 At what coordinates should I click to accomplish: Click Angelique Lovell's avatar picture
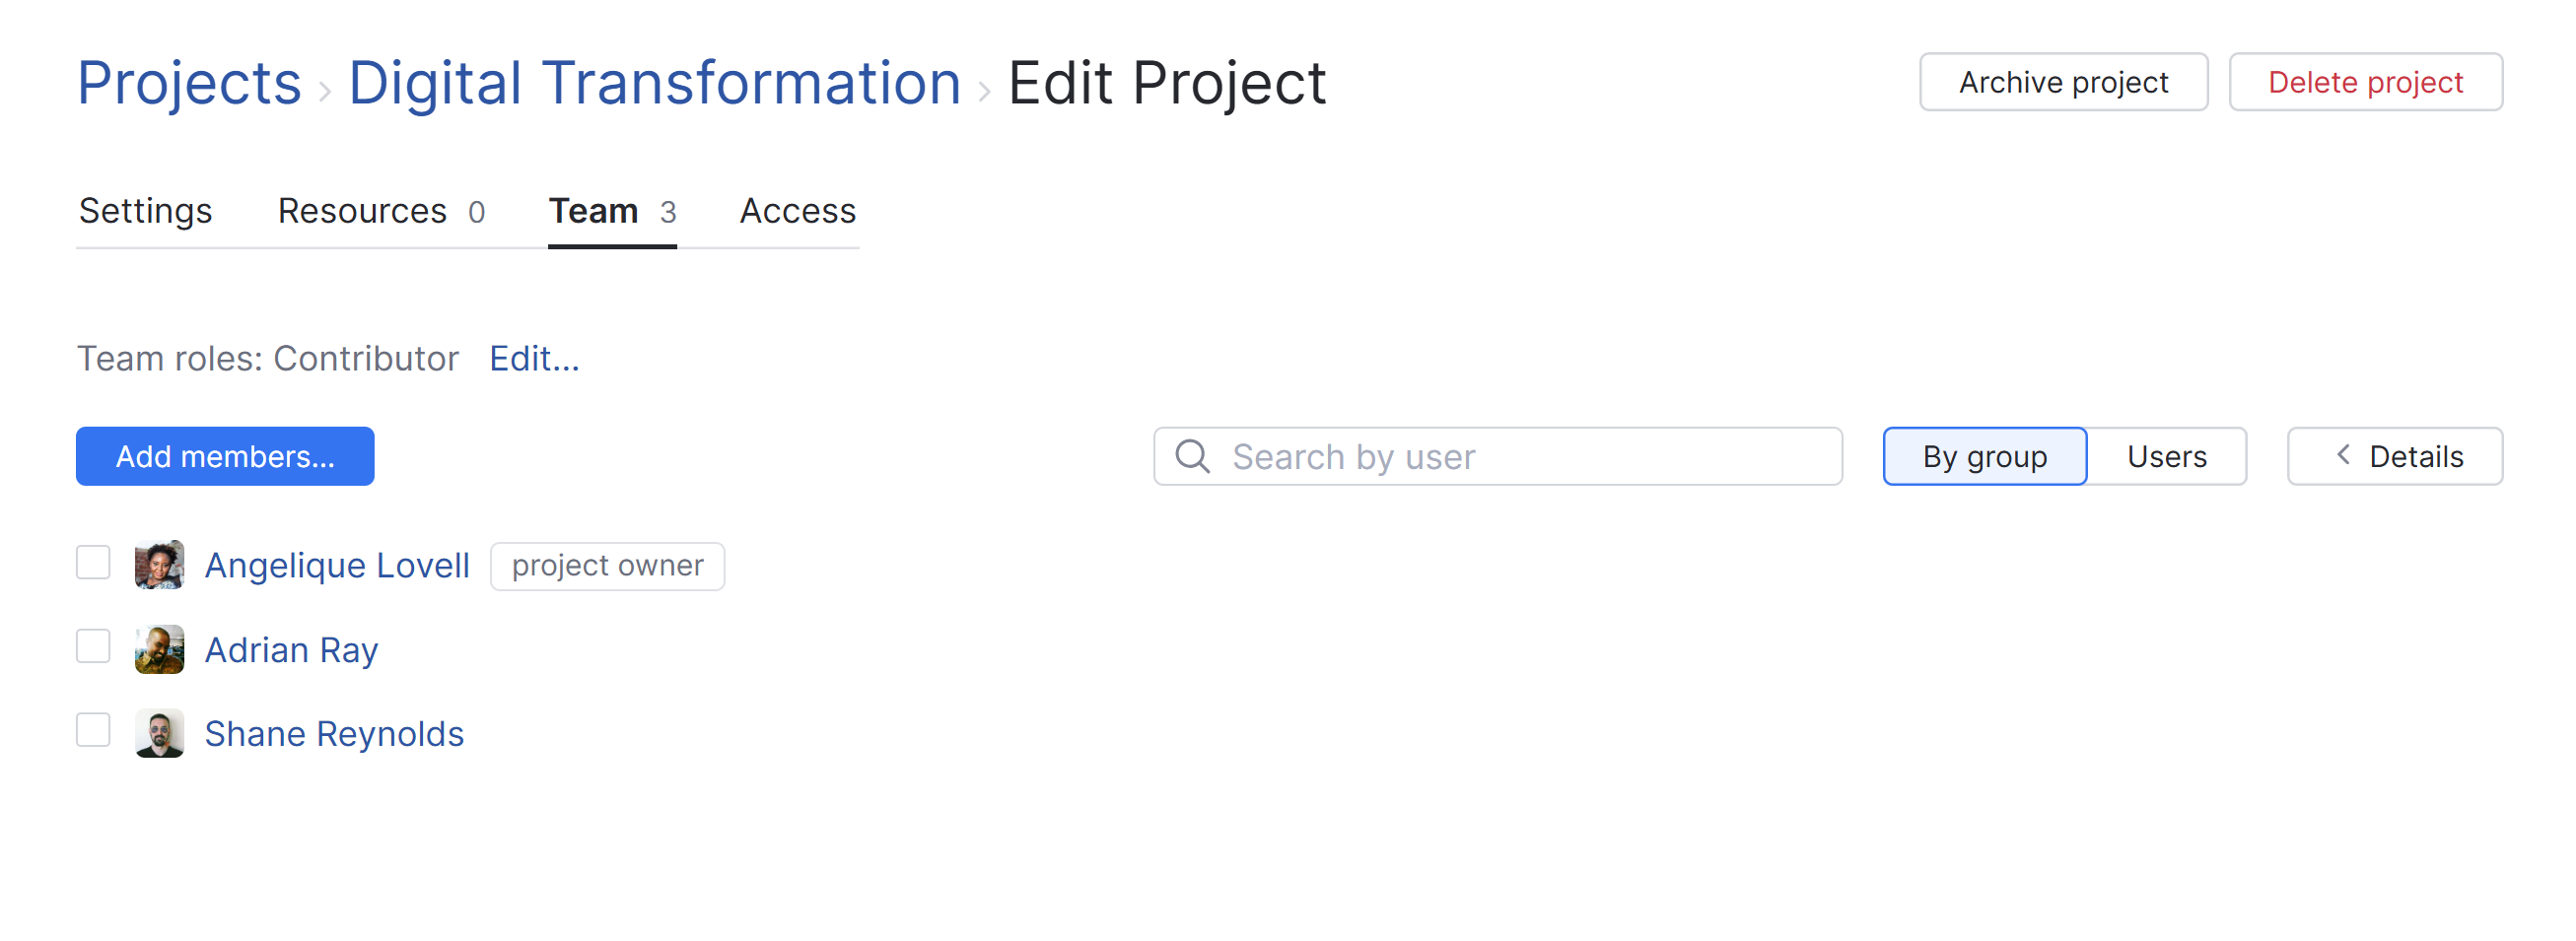[160, 565]
